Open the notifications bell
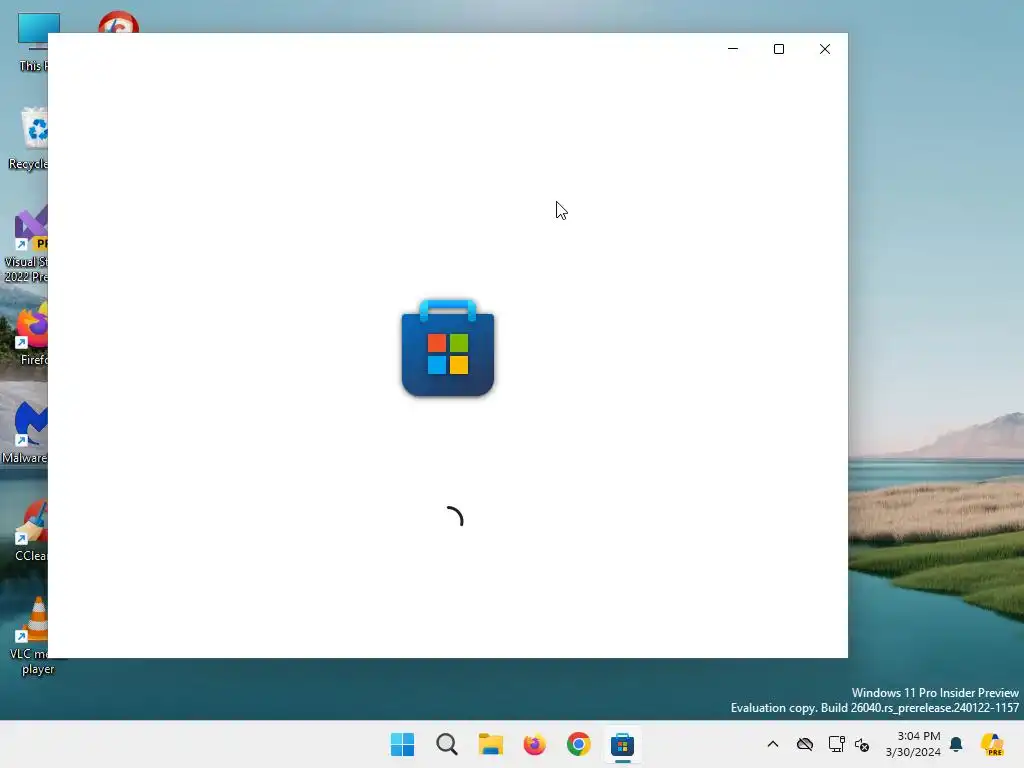The image size is (1024, 768). (x=956, y=744)
